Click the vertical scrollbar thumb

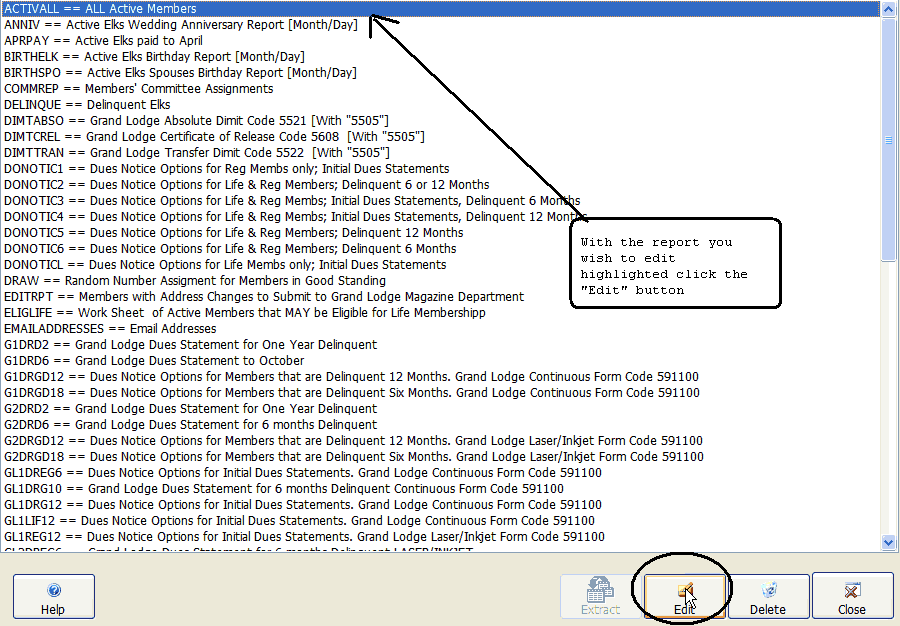pos(889,140)
